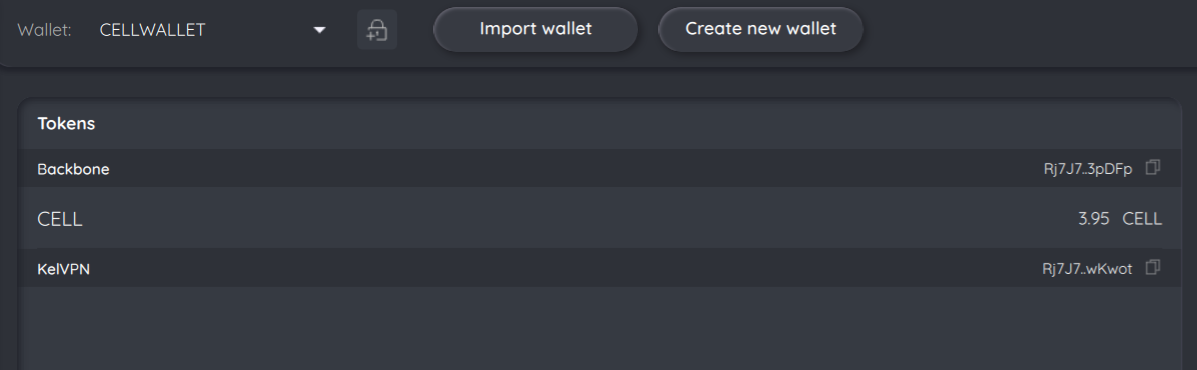Select the KelVPN network label
This screenshot has width=1197, height=370.
click(x=63, y=269)
